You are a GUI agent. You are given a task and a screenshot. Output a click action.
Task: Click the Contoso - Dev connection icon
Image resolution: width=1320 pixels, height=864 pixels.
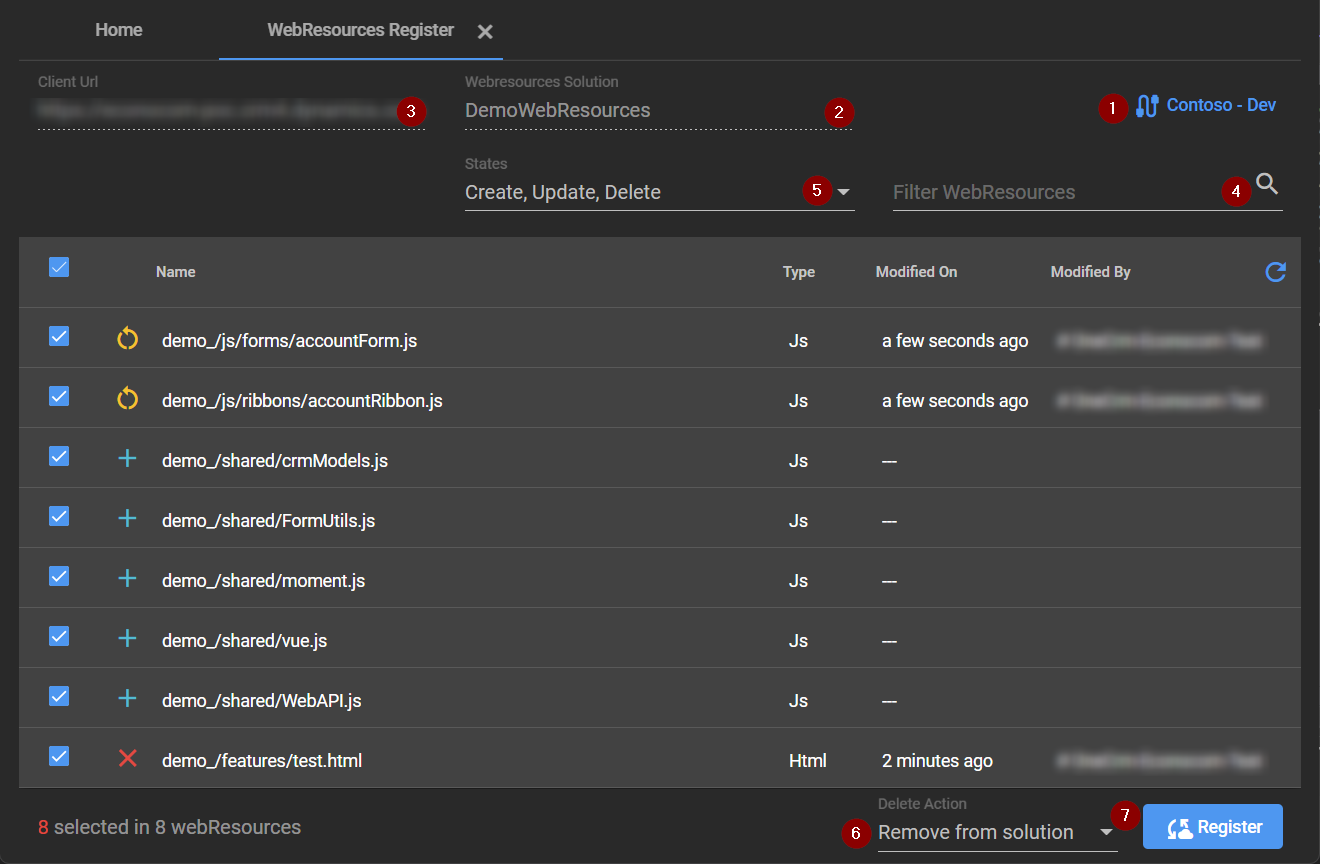[x=1147, y=106]
